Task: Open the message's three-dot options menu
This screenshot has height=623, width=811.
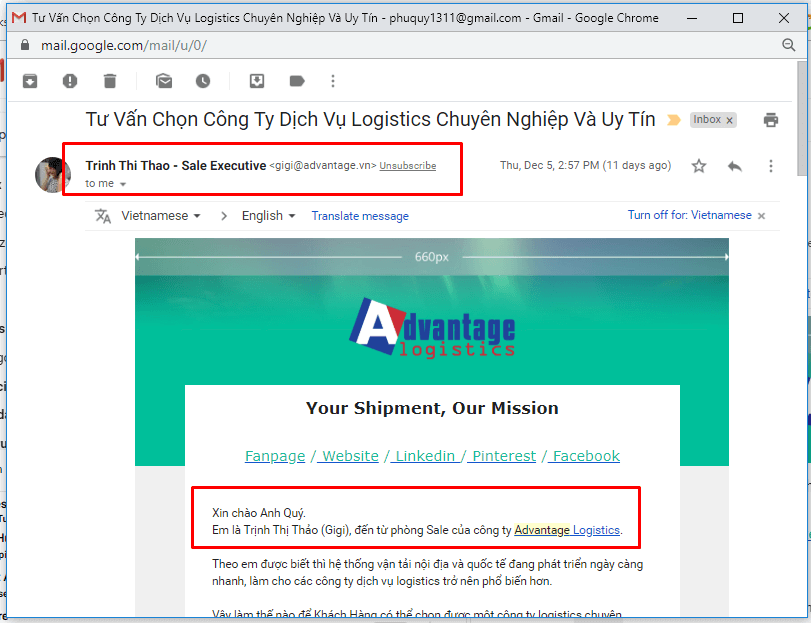Action: coord(771,167)
